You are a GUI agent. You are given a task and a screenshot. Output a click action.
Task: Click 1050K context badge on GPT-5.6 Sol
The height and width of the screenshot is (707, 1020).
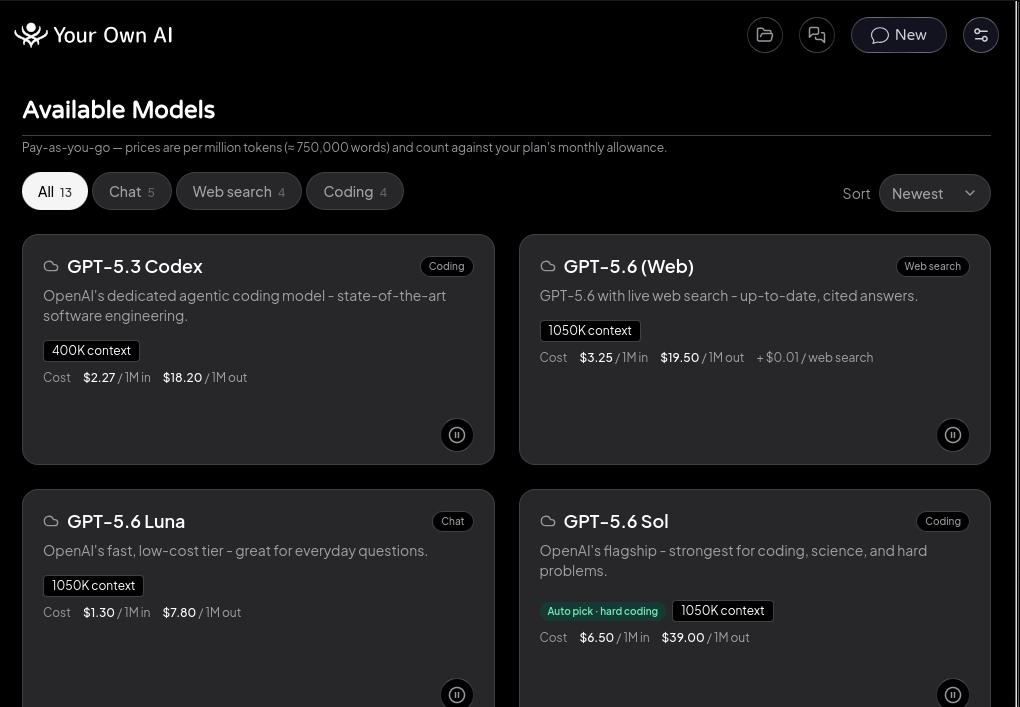[x=723, y=611]
